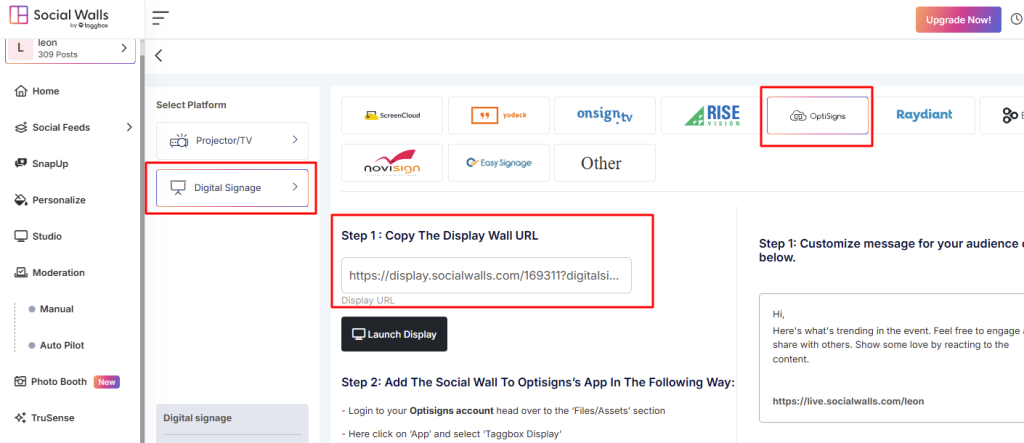Click the 'Digital signage' info panel heading
Viewport: 1024px width, 443px height.
(197, 418)
